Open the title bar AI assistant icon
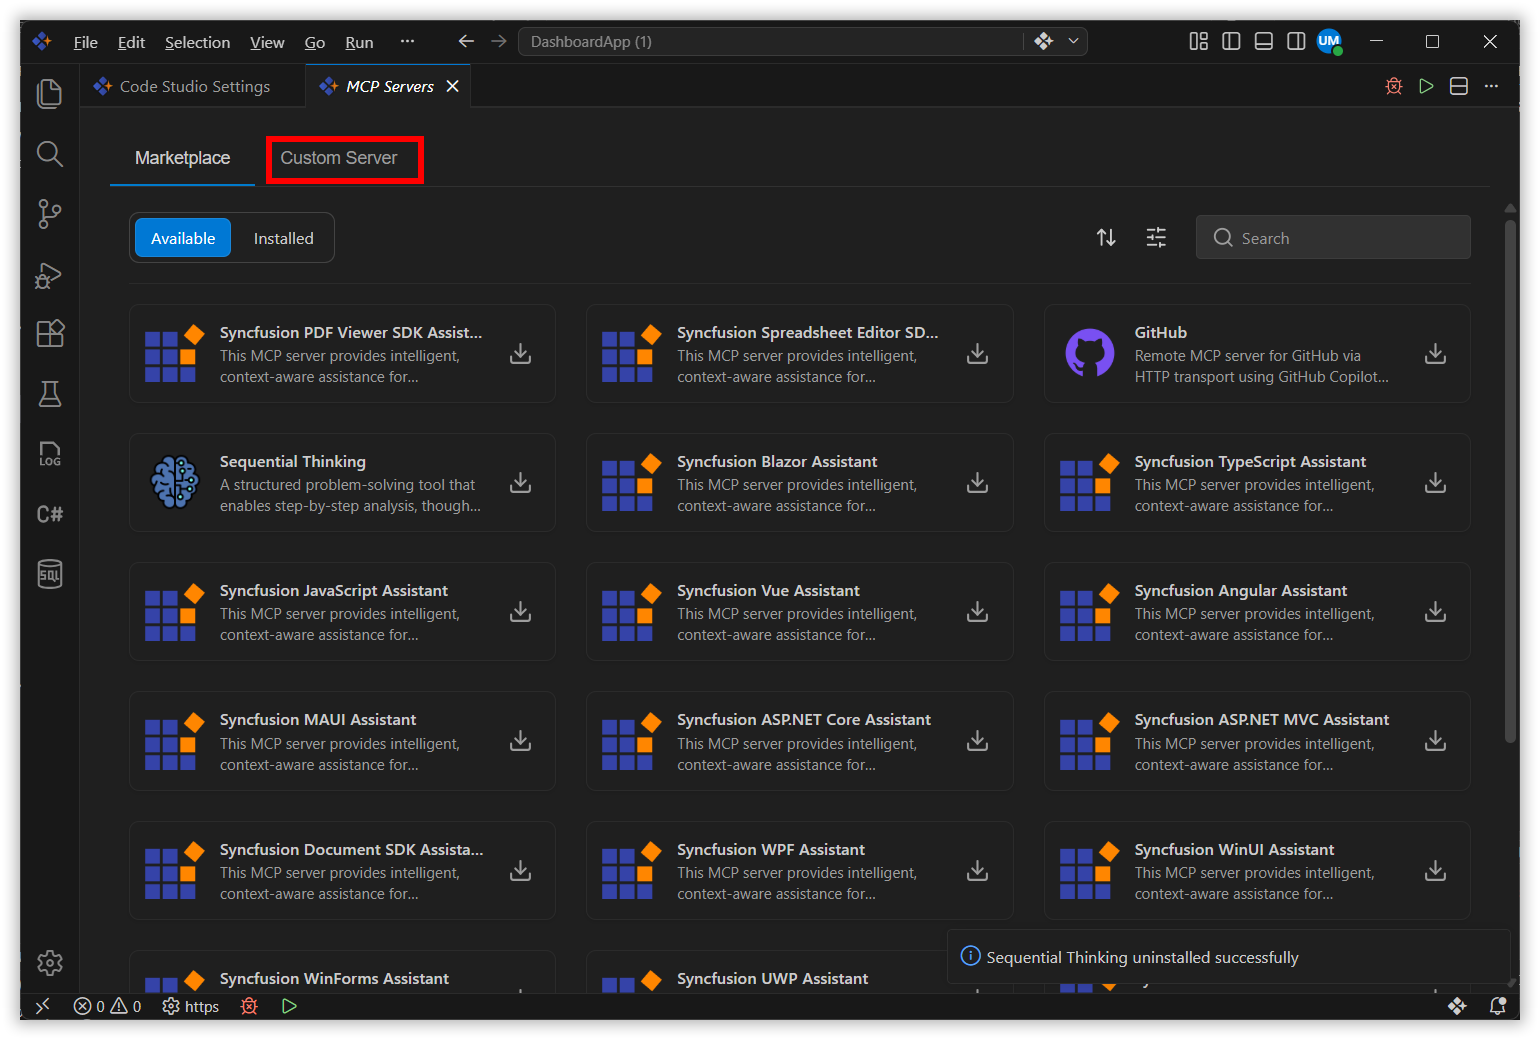Screen dimensions: 1540x1040 click(1044, 41)
